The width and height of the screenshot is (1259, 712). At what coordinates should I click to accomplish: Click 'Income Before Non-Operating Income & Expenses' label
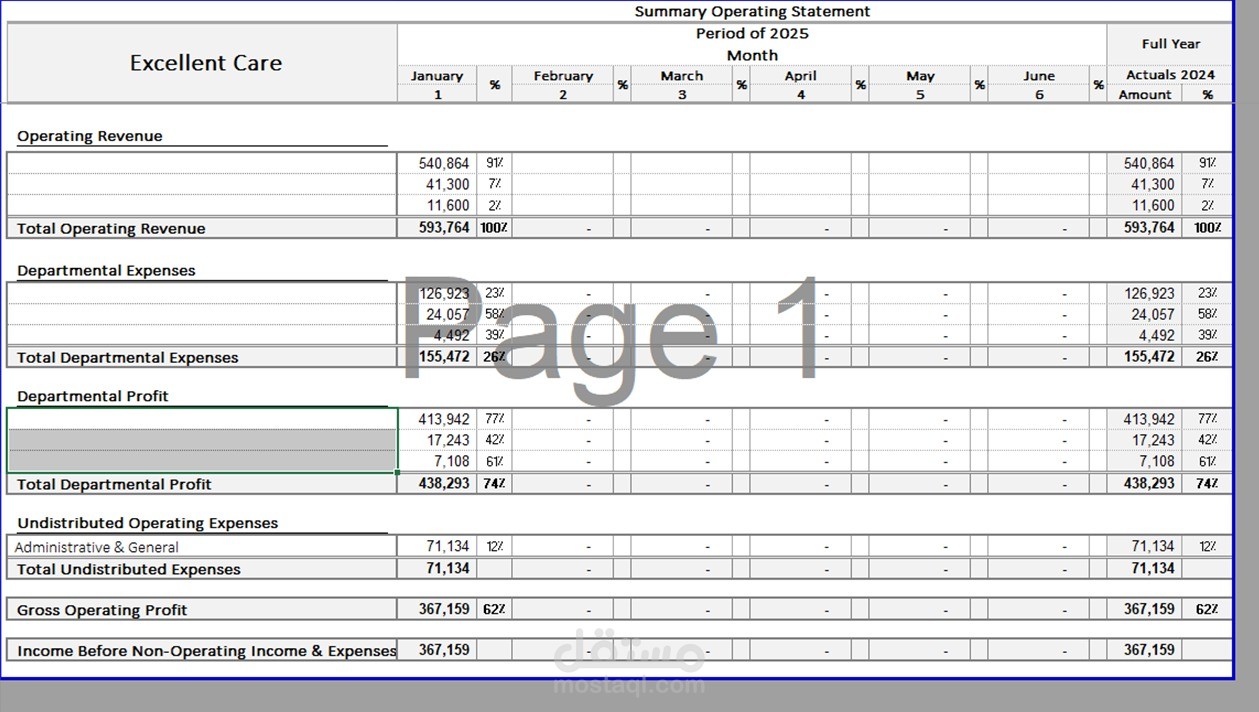coord(207,651)
